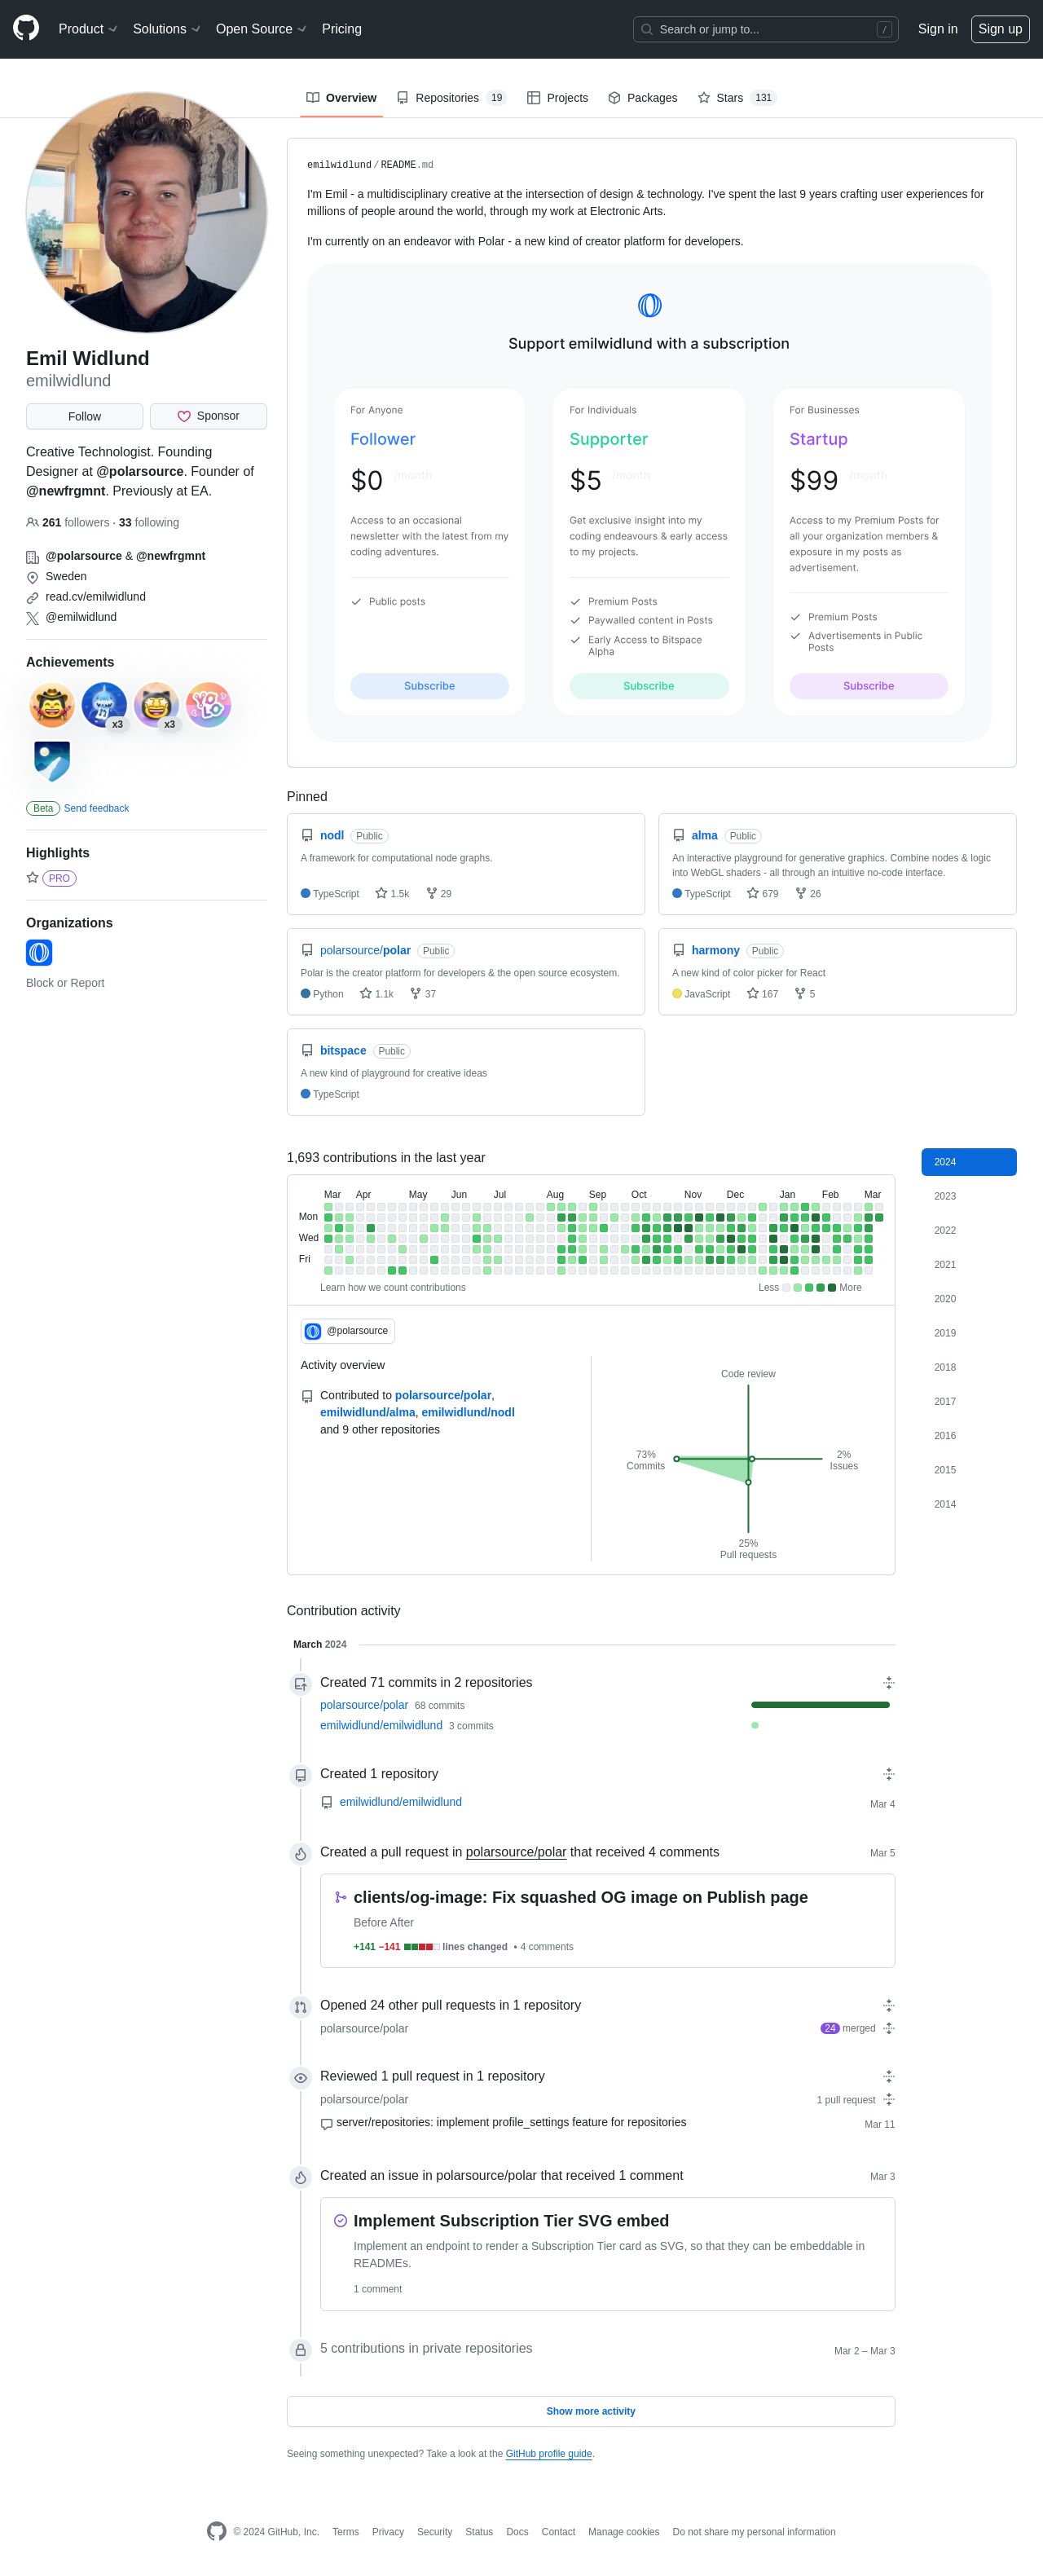Select the Overview tab
The image size is (1043, 2576).
click(341, 97)
